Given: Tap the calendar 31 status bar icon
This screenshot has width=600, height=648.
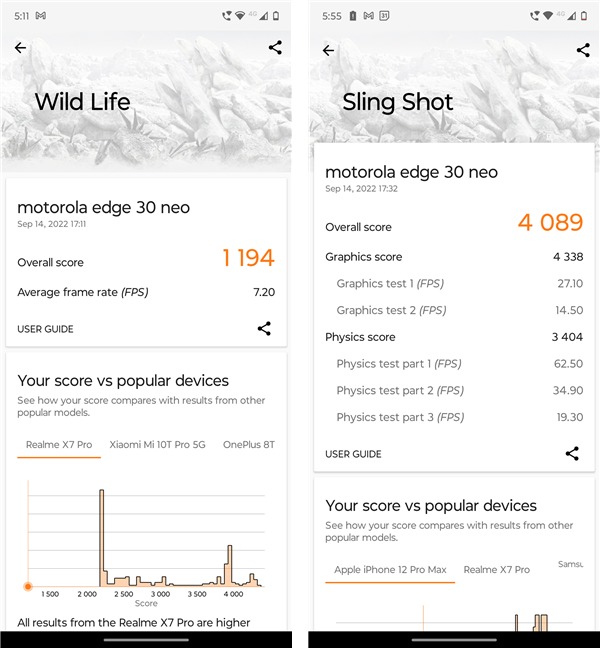Looking at the screenshot, I should 384,16.
